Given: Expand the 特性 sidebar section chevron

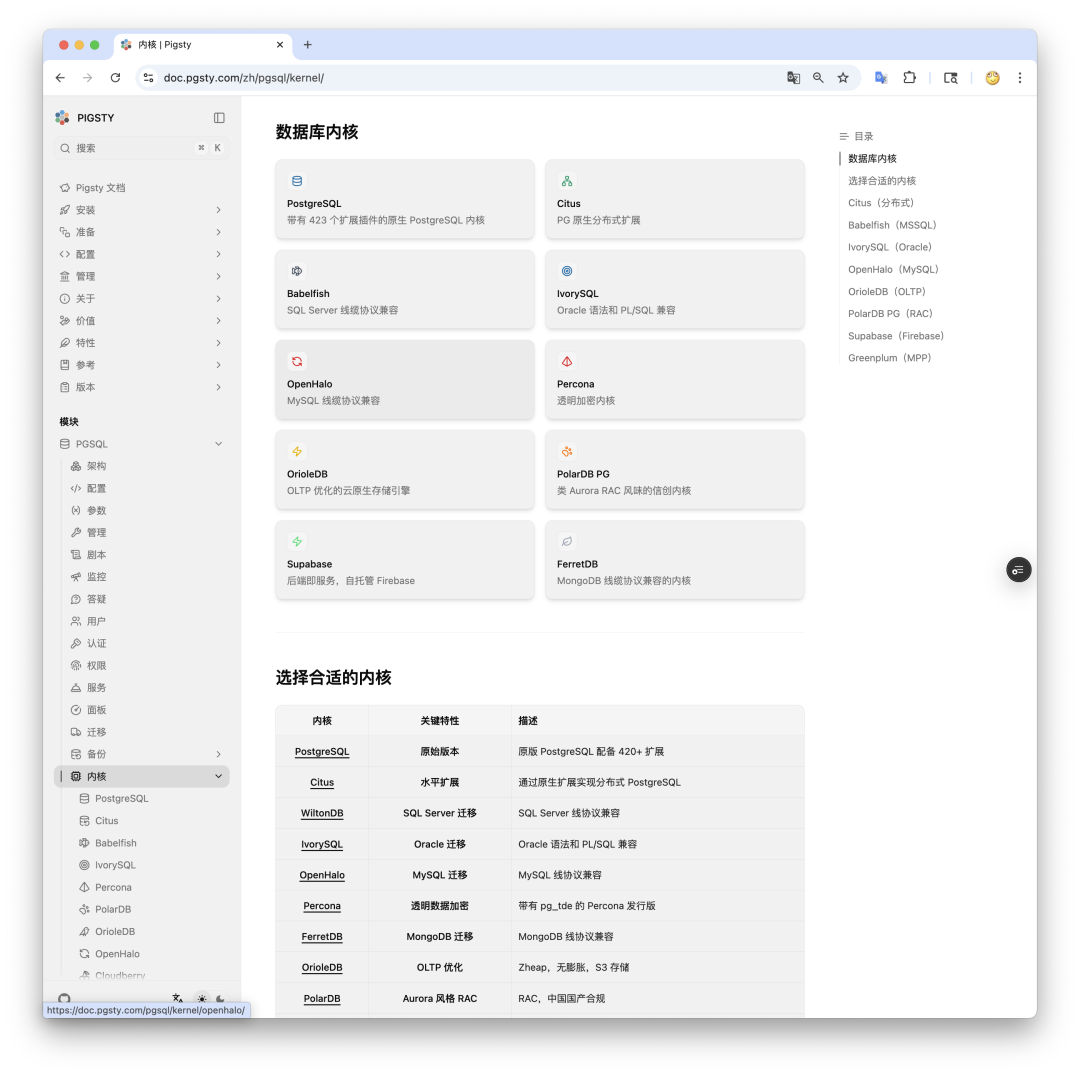Looking at the screenshot, I should coord(218,343).
